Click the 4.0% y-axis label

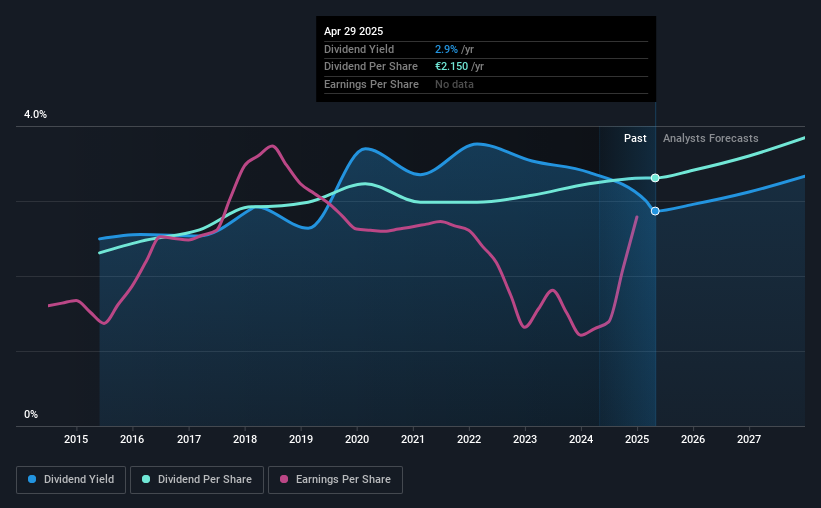(x=35, y=114)
